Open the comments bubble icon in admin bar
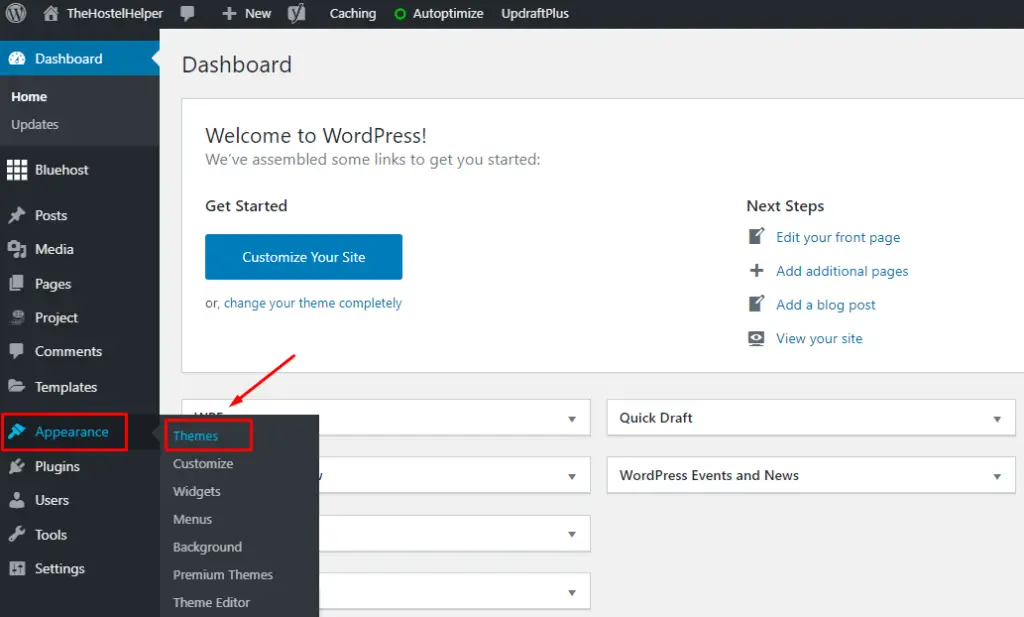This screenshot has width=1024, height=617. [187, 14]
